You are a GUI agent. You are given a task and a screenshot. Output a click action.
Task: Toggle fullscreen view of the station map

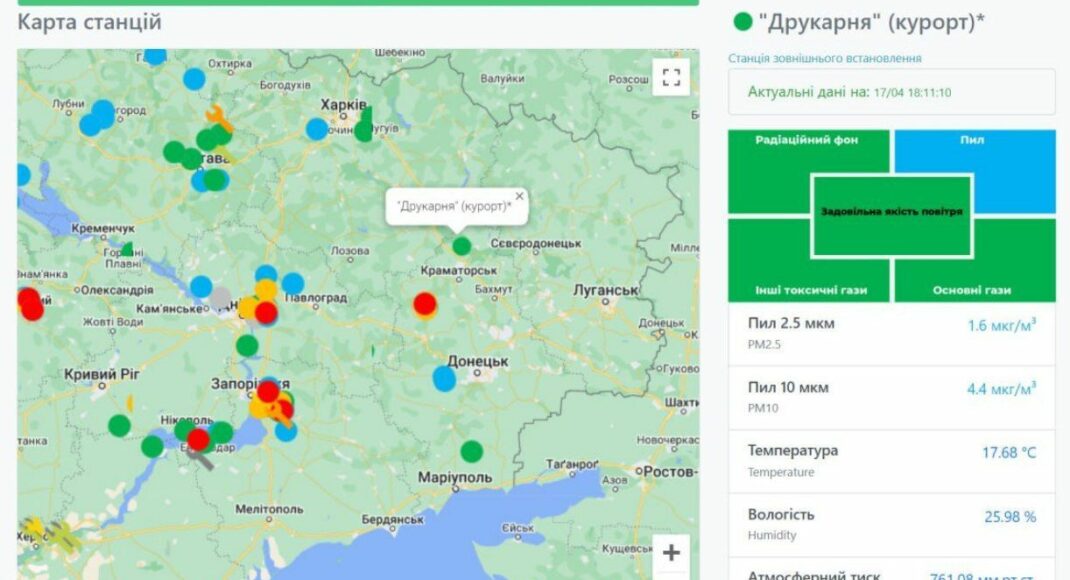tap(671, 77)
